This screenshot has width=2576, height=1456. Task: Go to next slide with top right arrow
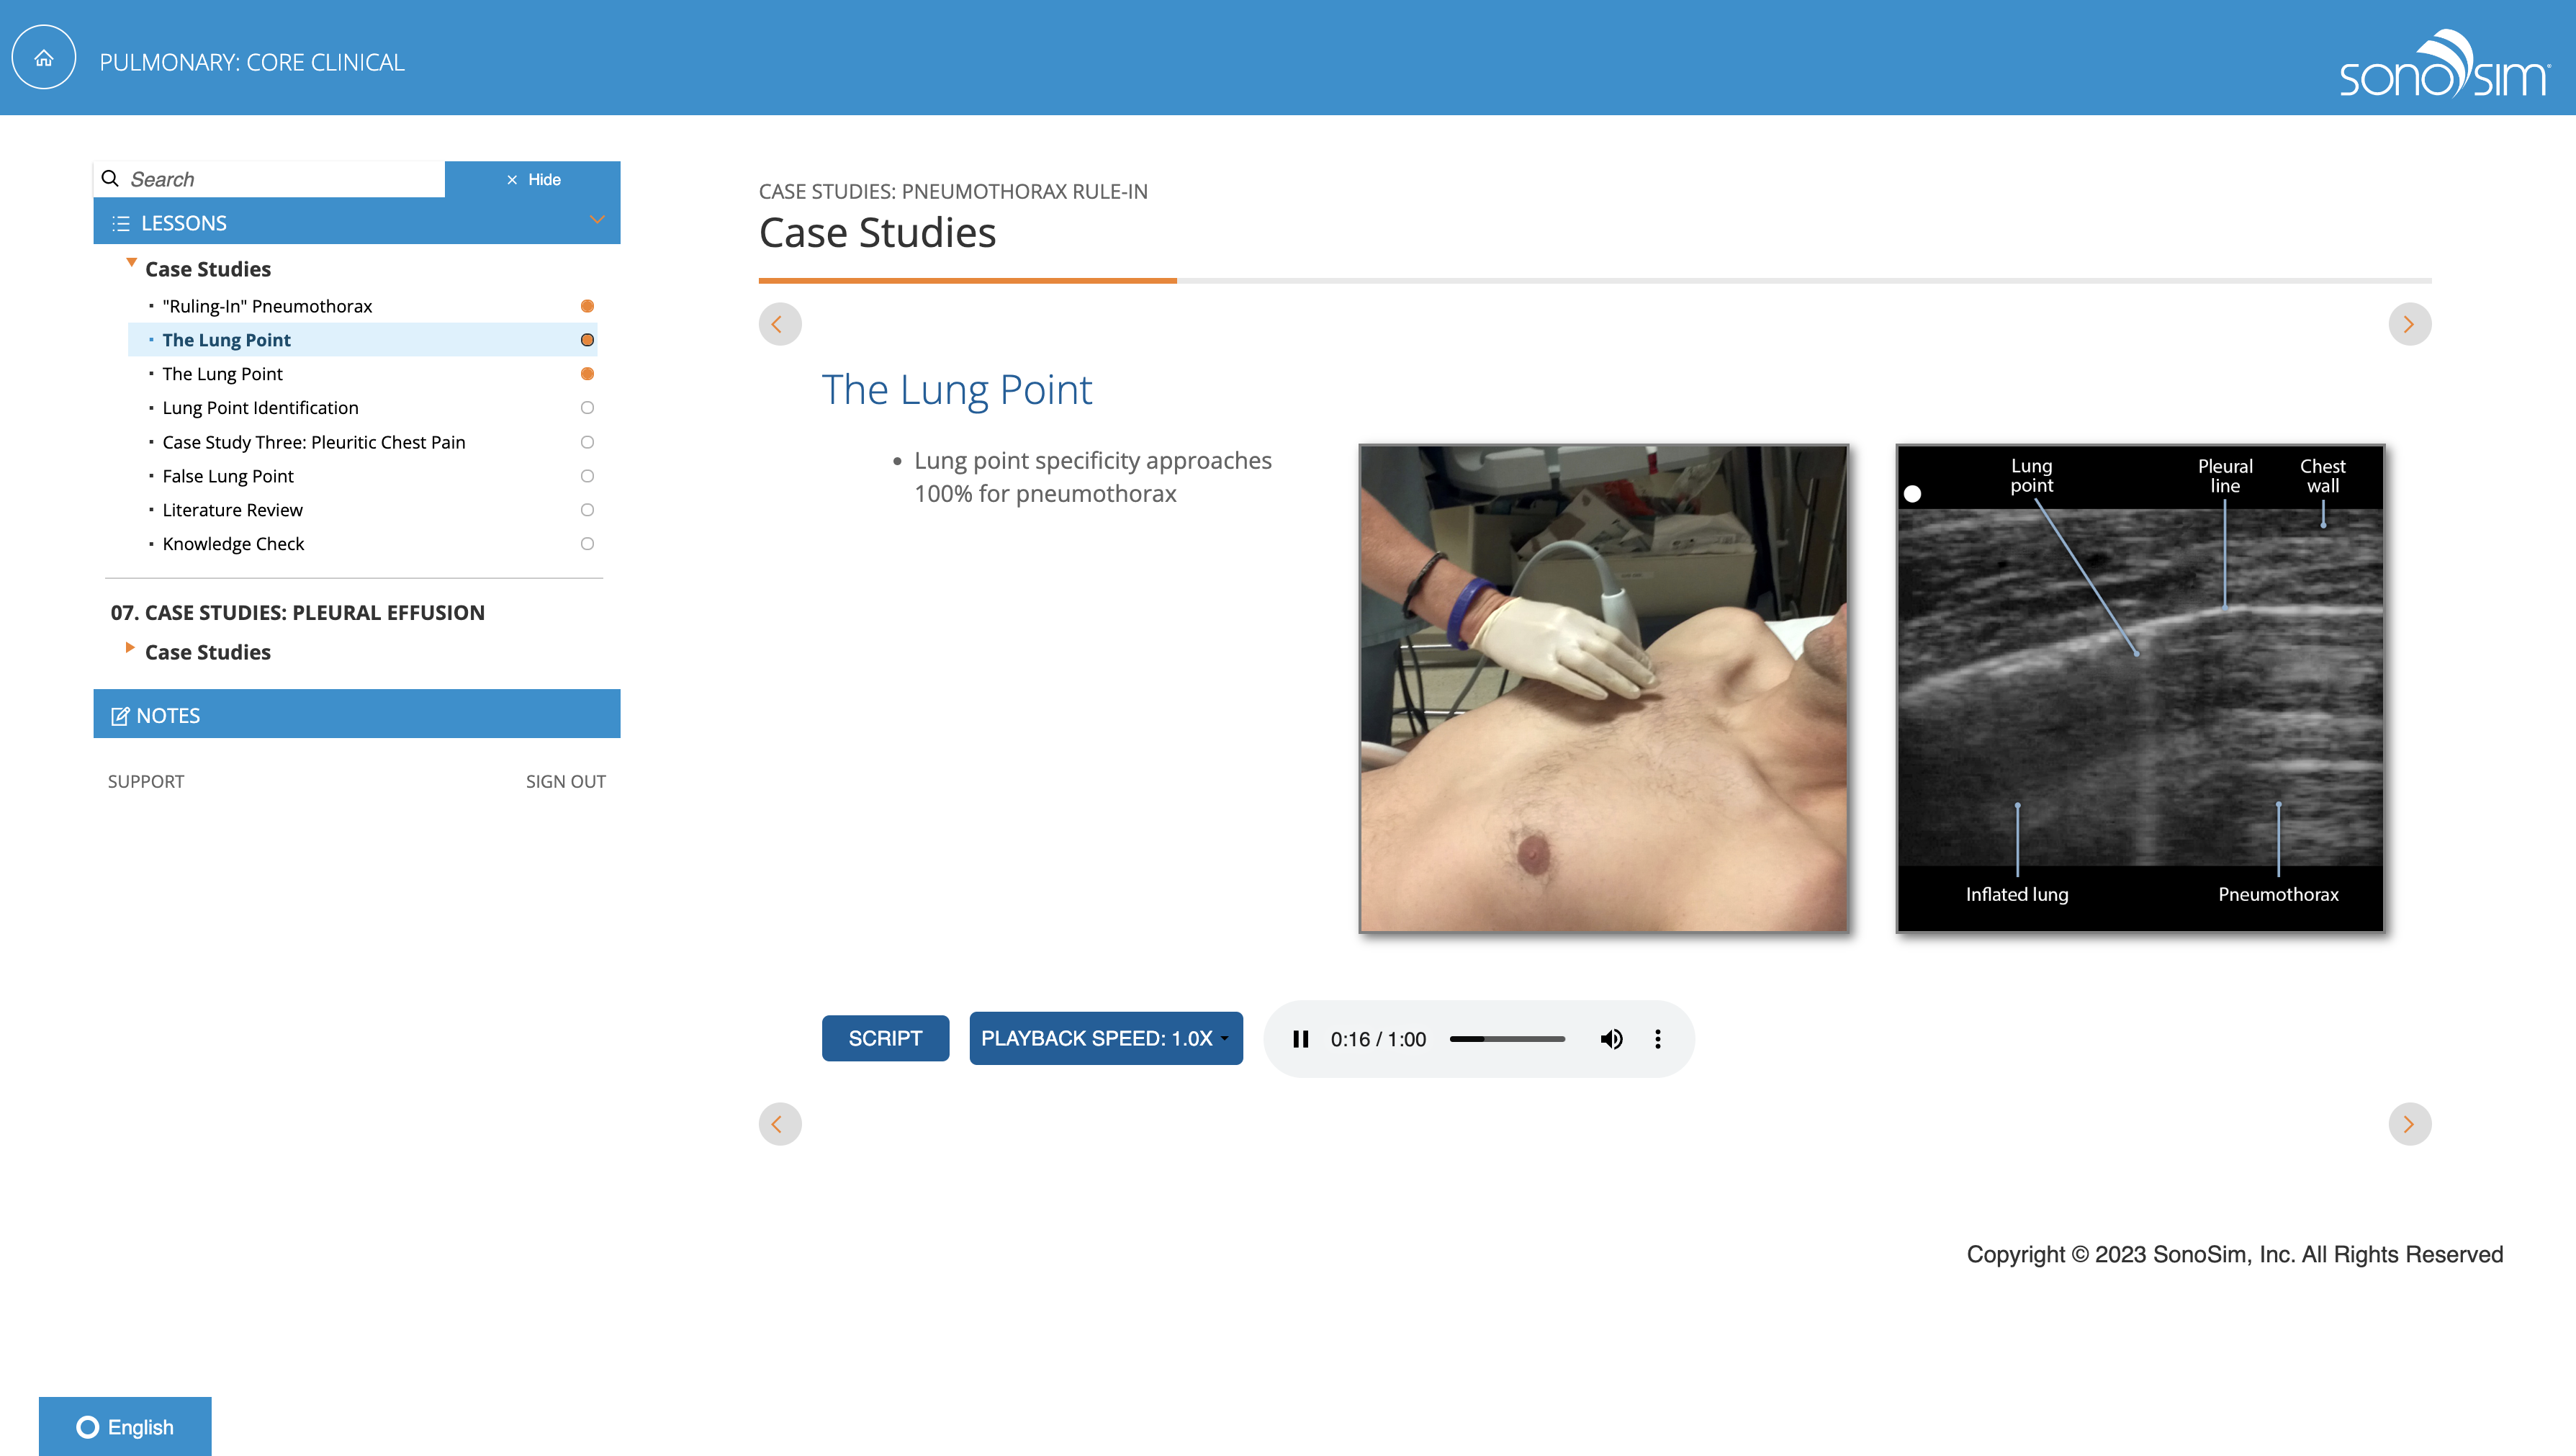pos(2409,324)
